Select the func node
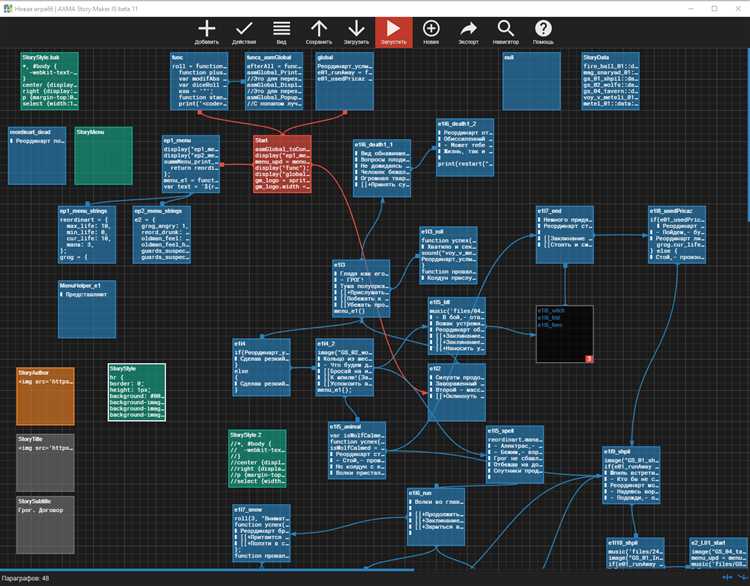This screenshot has width=750, height=586. [x=199, y=81]
